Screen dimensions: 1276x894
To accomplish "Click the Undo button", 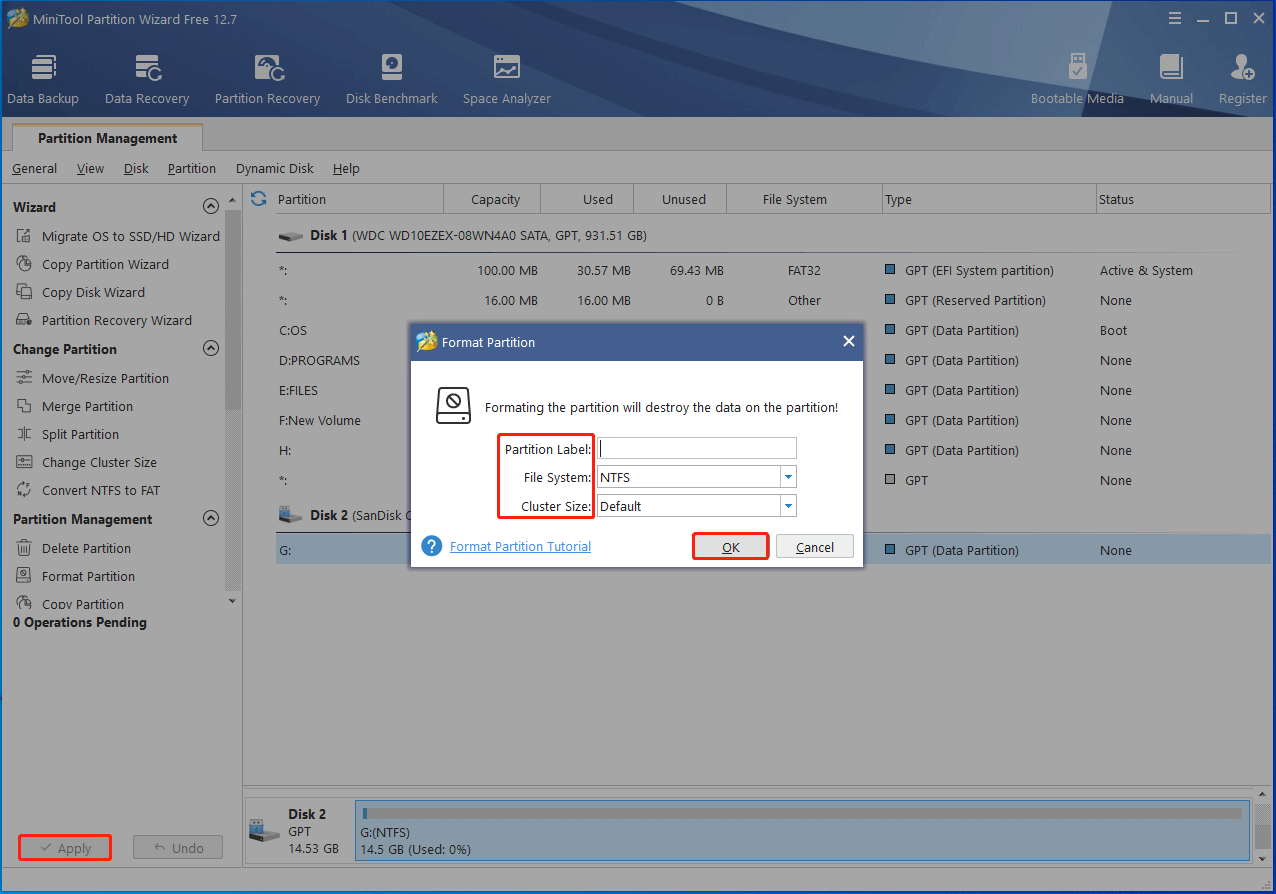I will pyautogui.click(x=178, y=848).
